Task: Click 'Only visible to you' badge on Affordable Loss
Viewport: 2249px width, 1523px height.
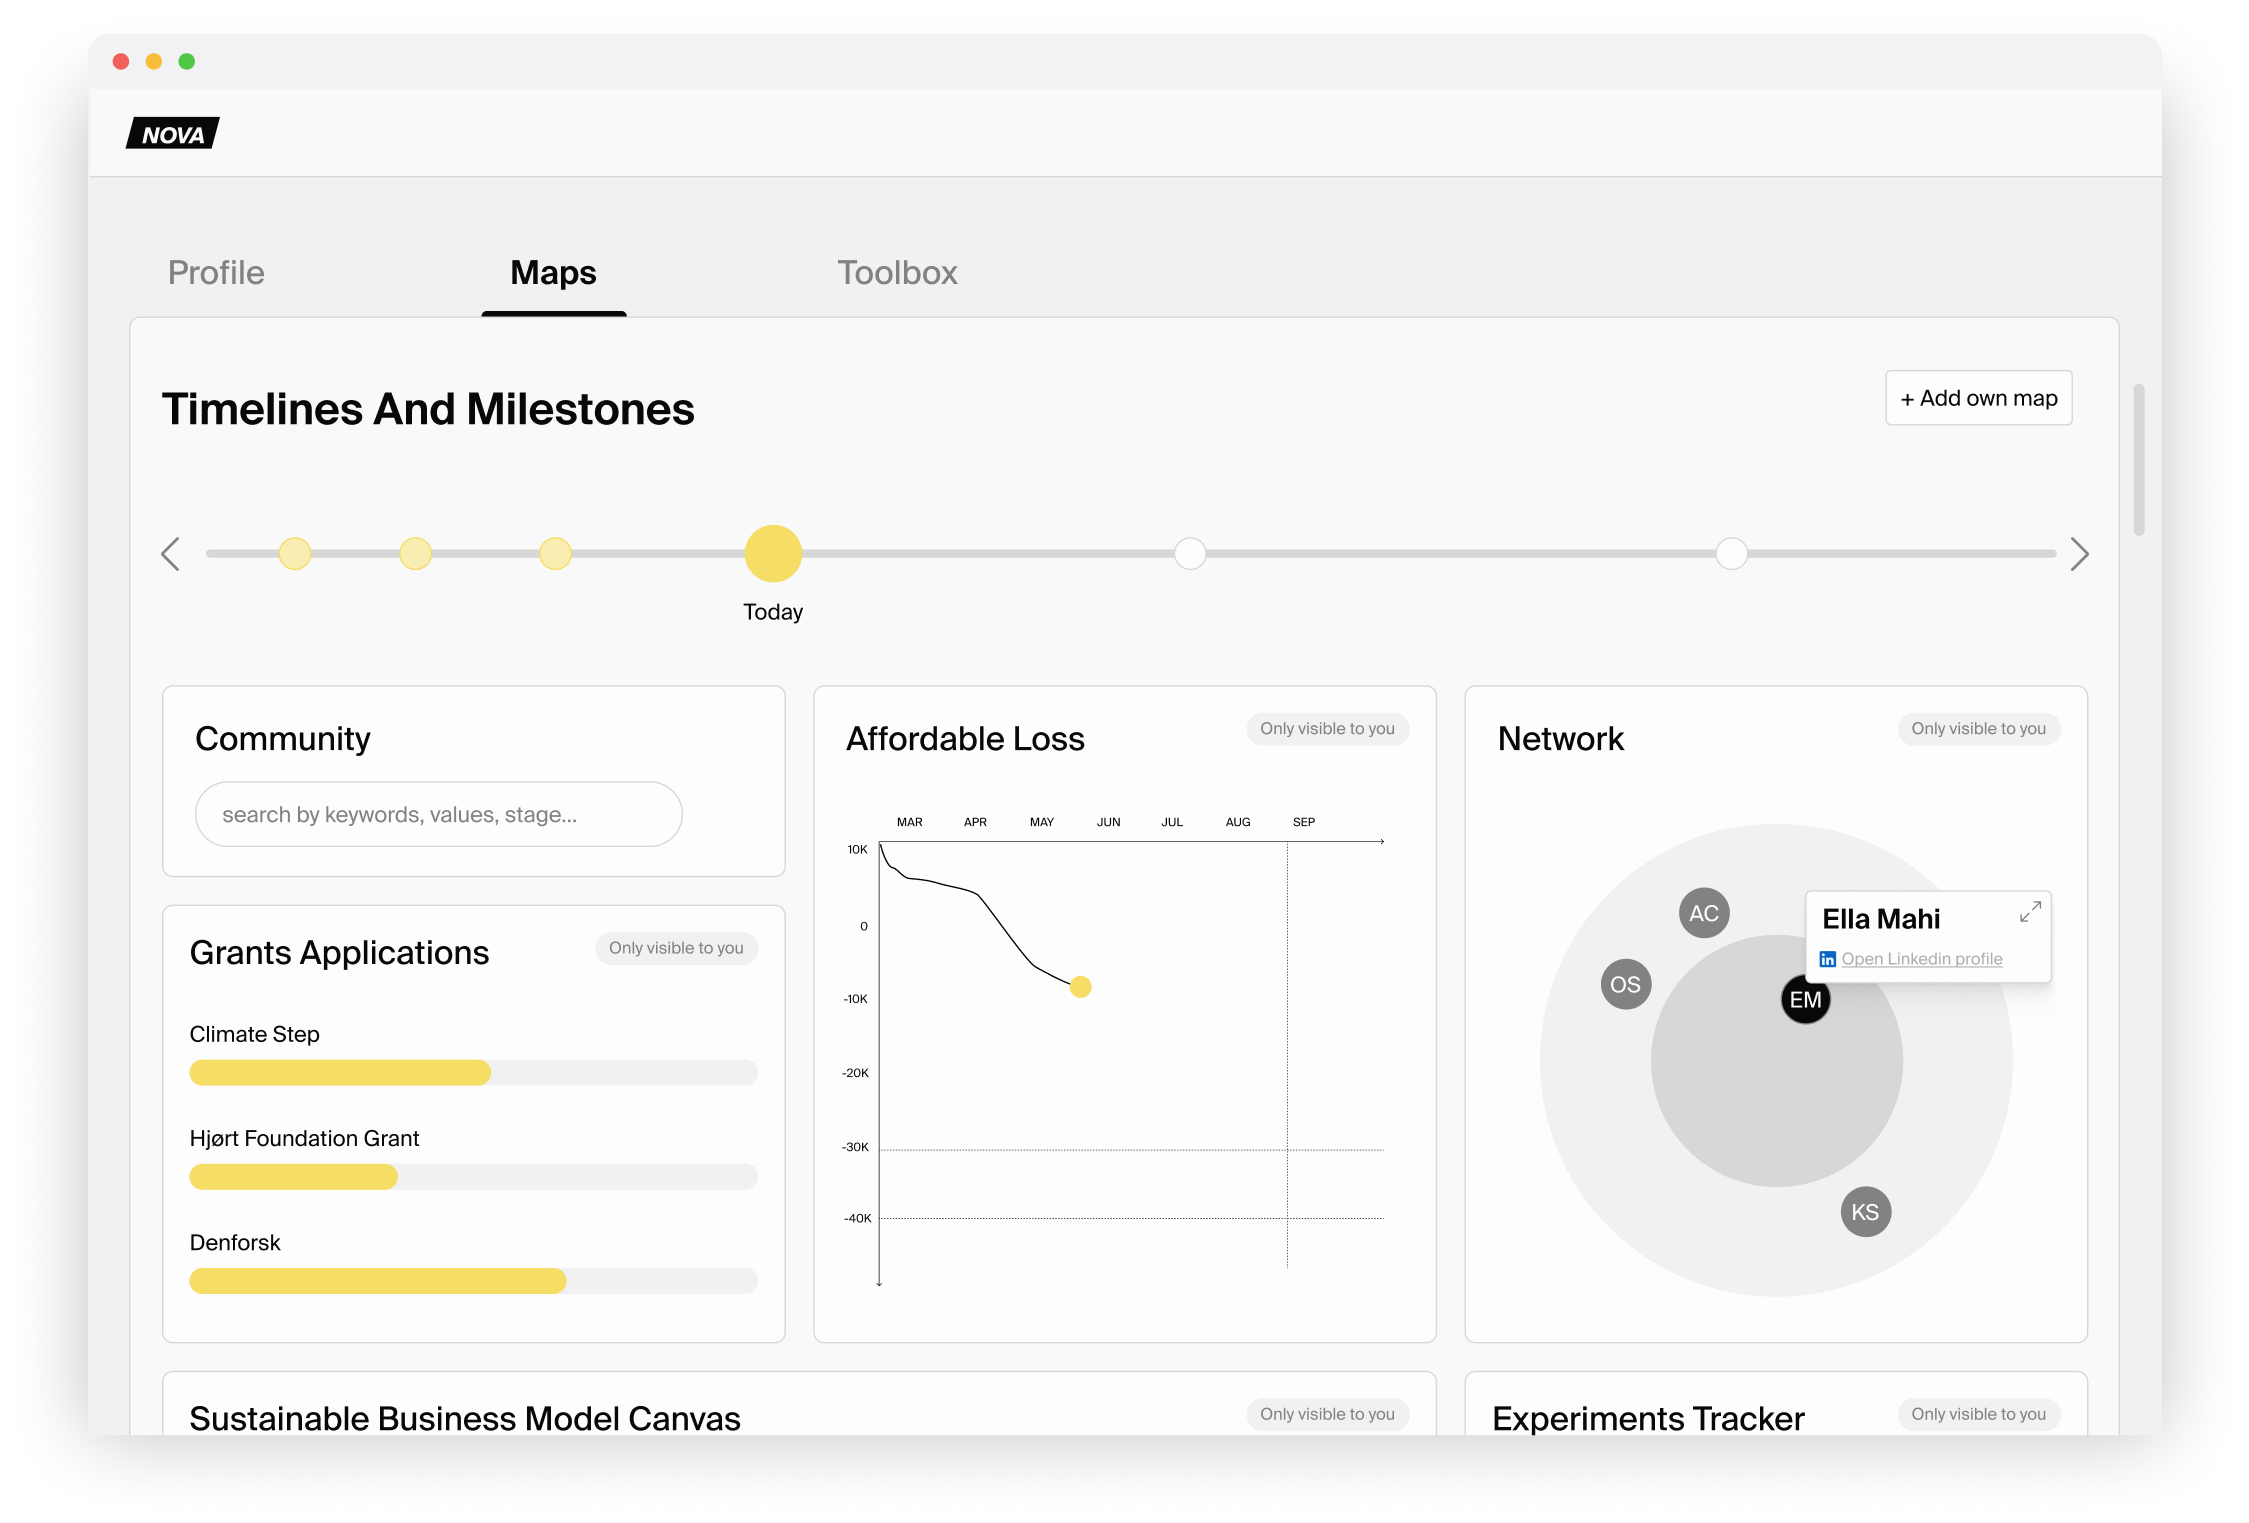Action: (1327, 728)
